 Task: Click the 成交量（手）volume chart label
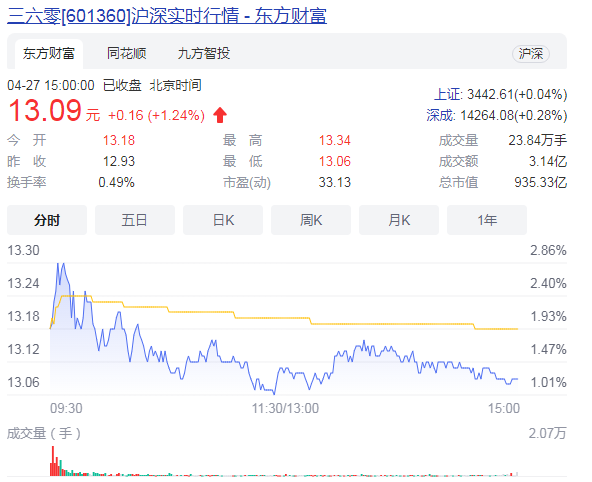coord(44,434)
